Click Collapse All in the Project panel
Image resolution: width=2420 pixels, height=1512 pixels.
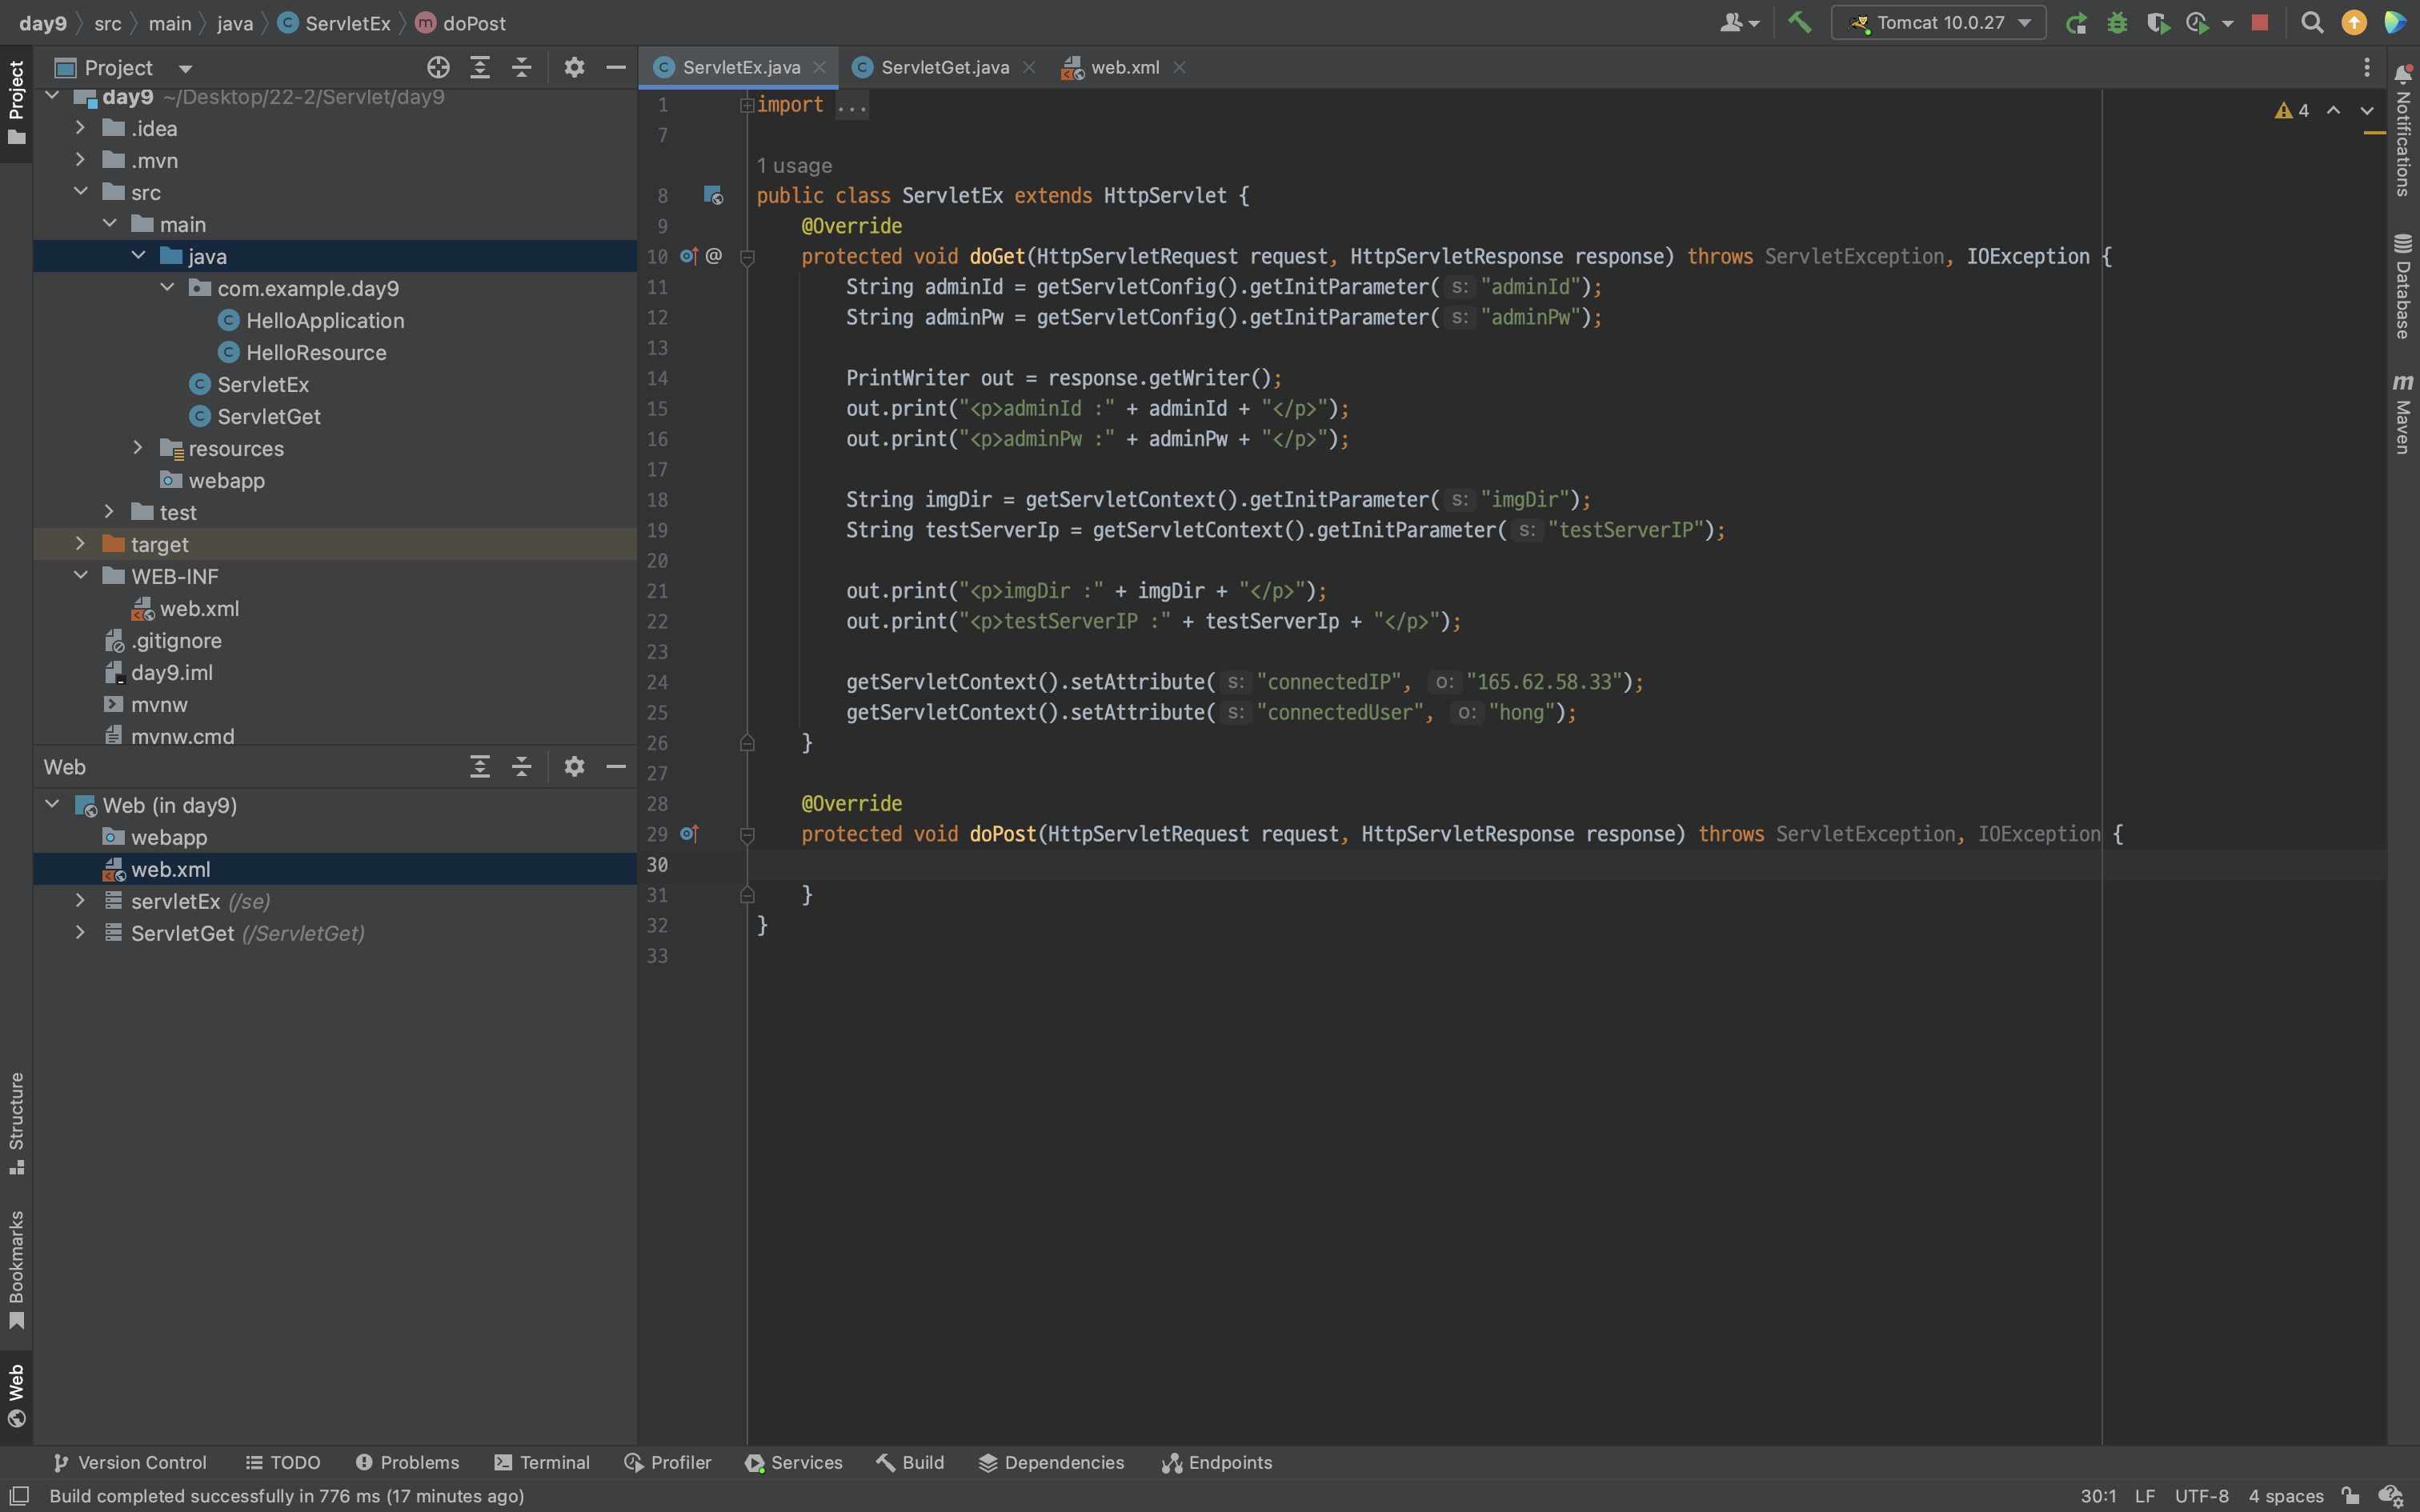[x=521, y=67]
